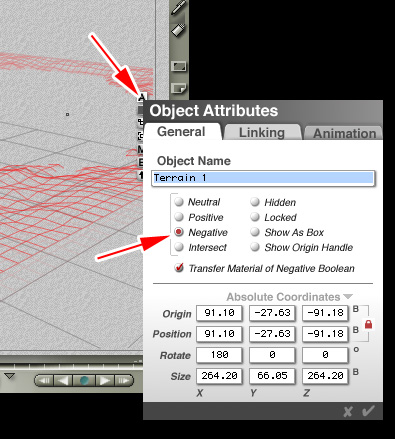Cancel dialog with the X icon
This screenshot has width=395, height=439.
348,412
